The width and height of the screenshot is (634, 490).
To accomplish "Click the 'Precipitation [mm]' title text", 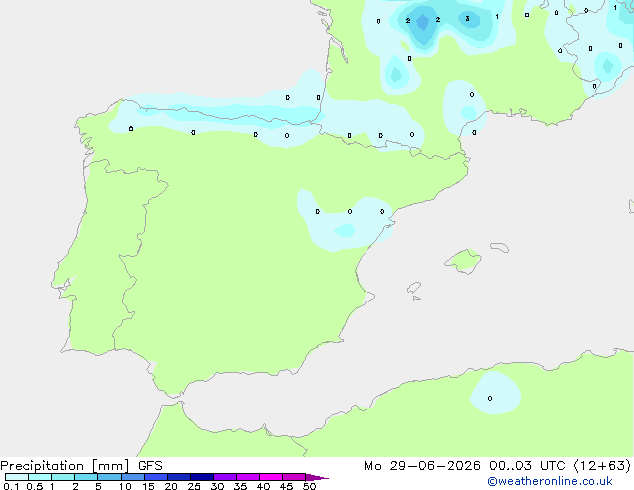I will 65,466.
